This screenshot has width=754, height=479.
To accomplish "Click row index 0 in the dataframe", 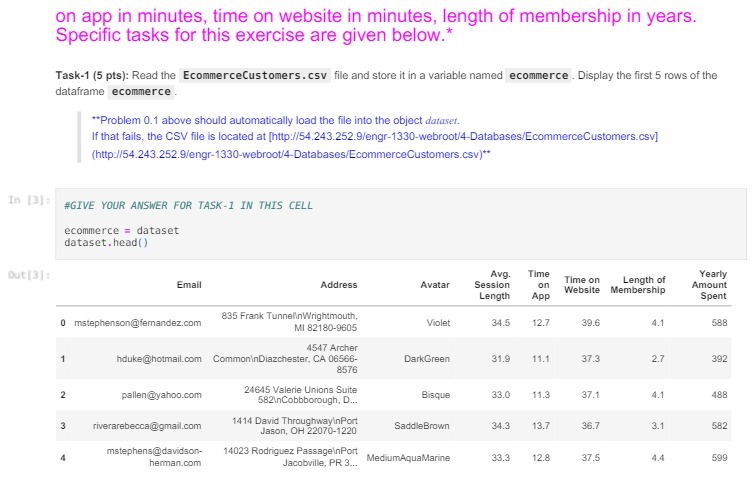I will [x=63, y=323].
